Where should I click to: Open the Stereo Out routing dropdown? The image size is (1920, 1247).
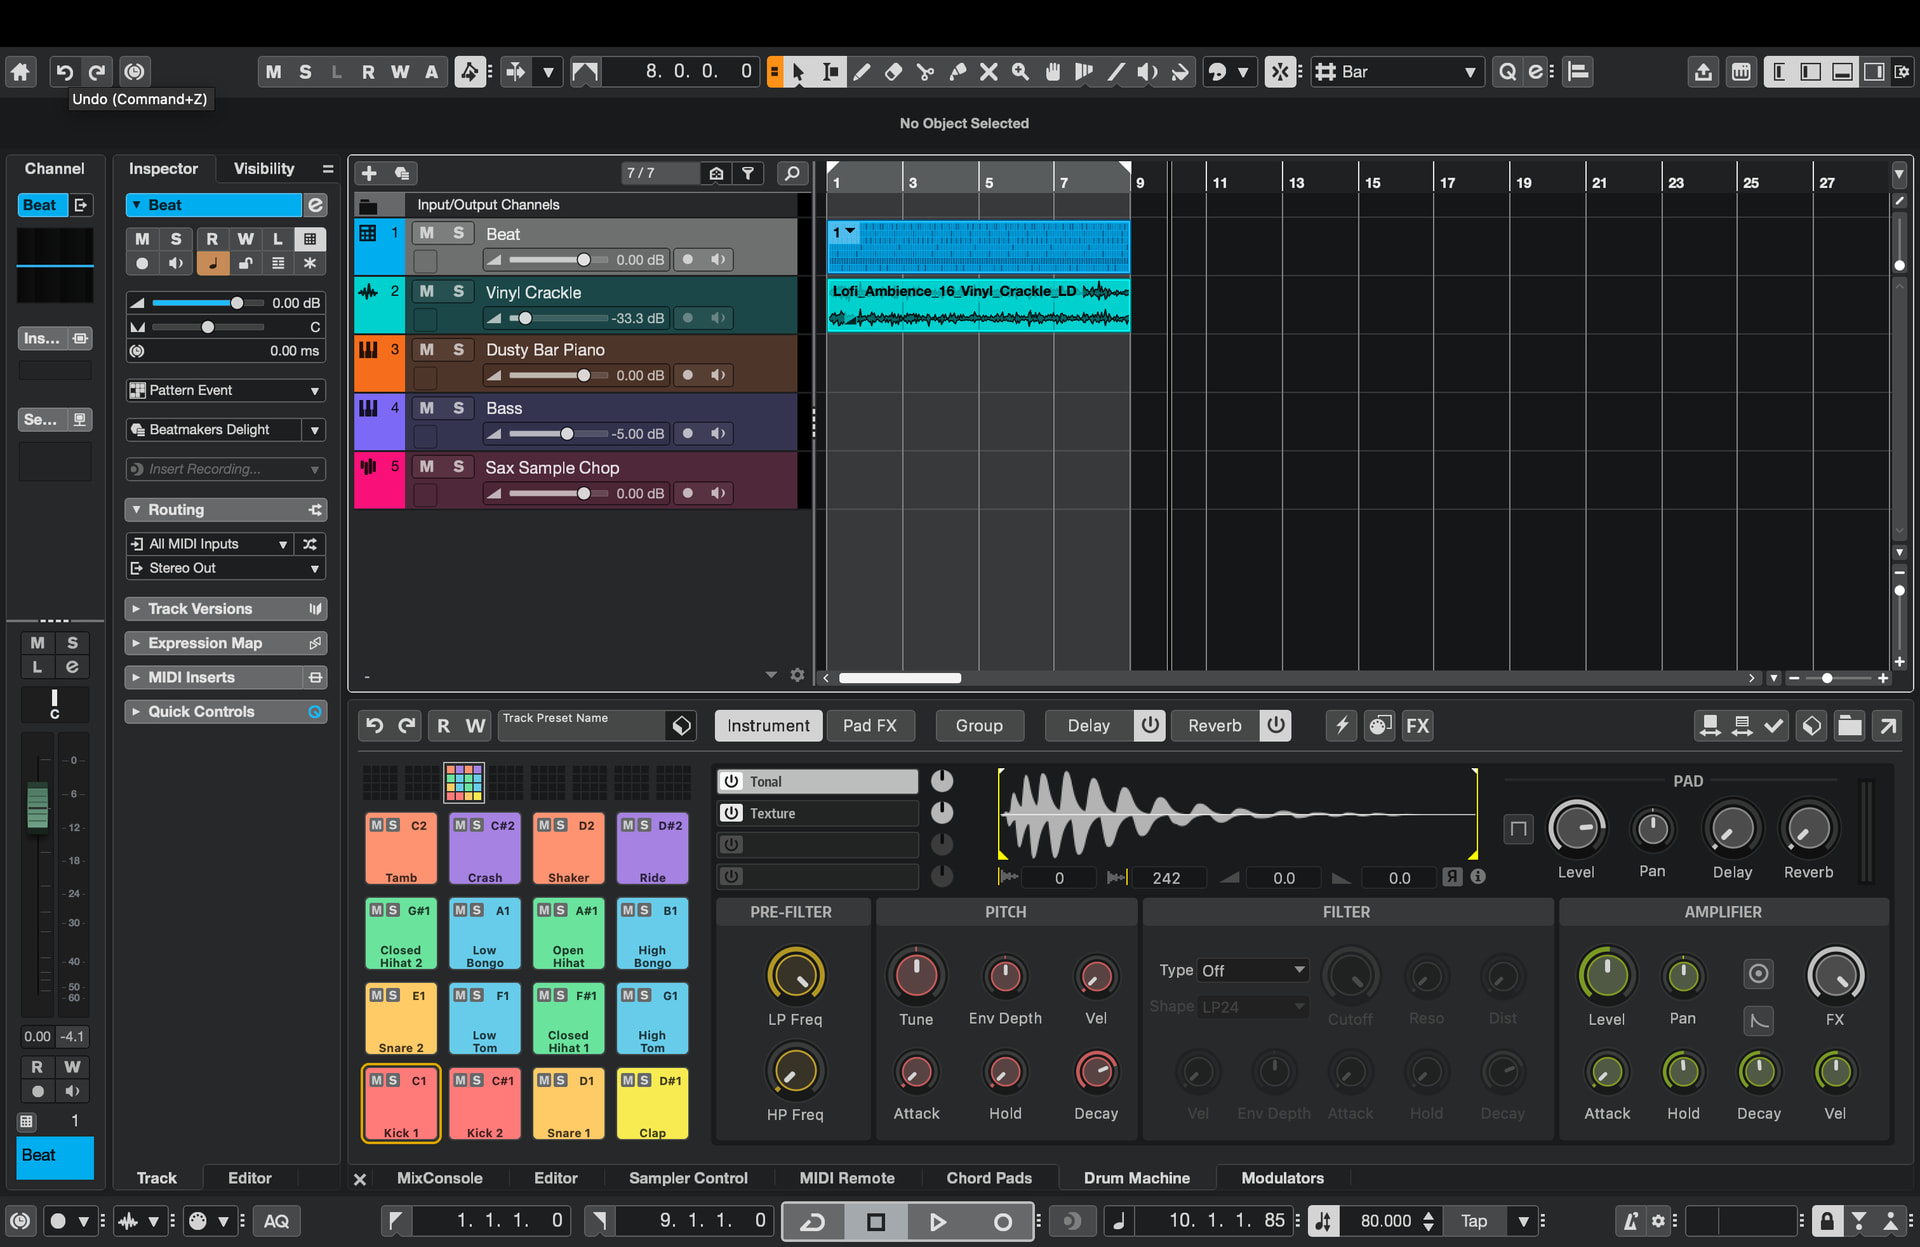226,568
